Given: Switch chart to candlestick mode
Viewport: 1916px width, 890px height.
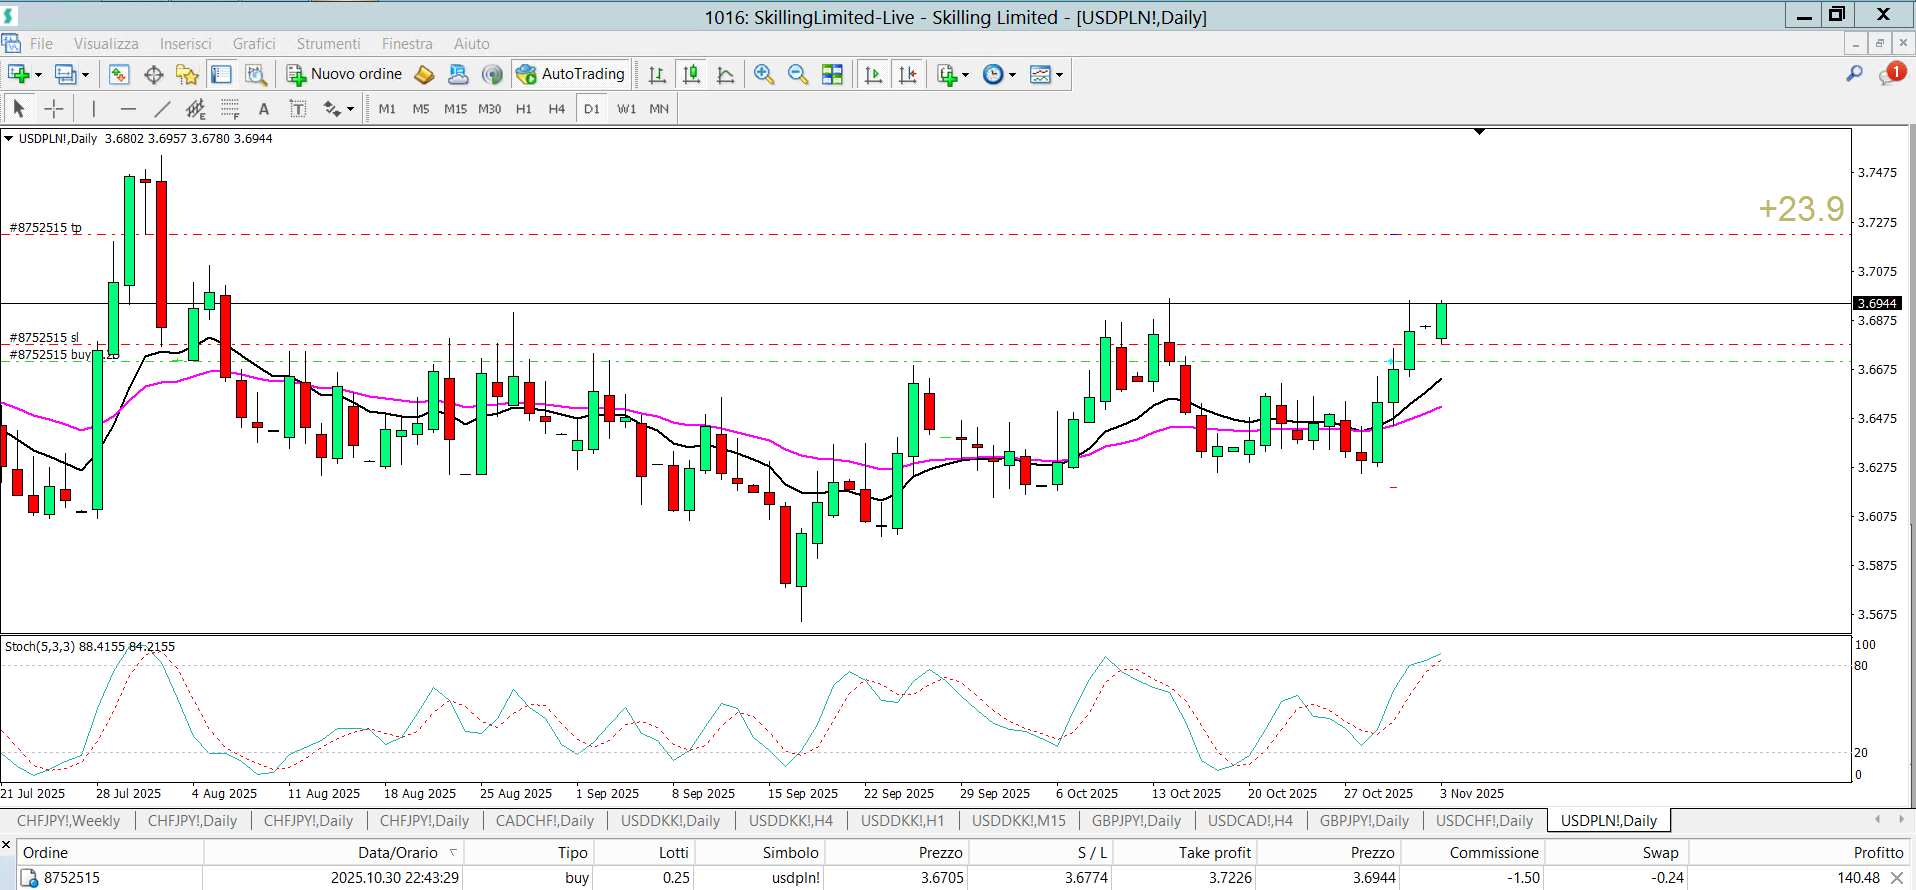Looking at the screenshot, I should pyautogui.click(x=691, y=74).
